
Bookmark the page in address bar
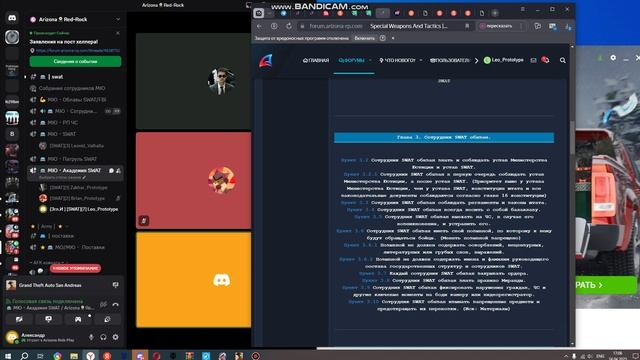[467, 26]
